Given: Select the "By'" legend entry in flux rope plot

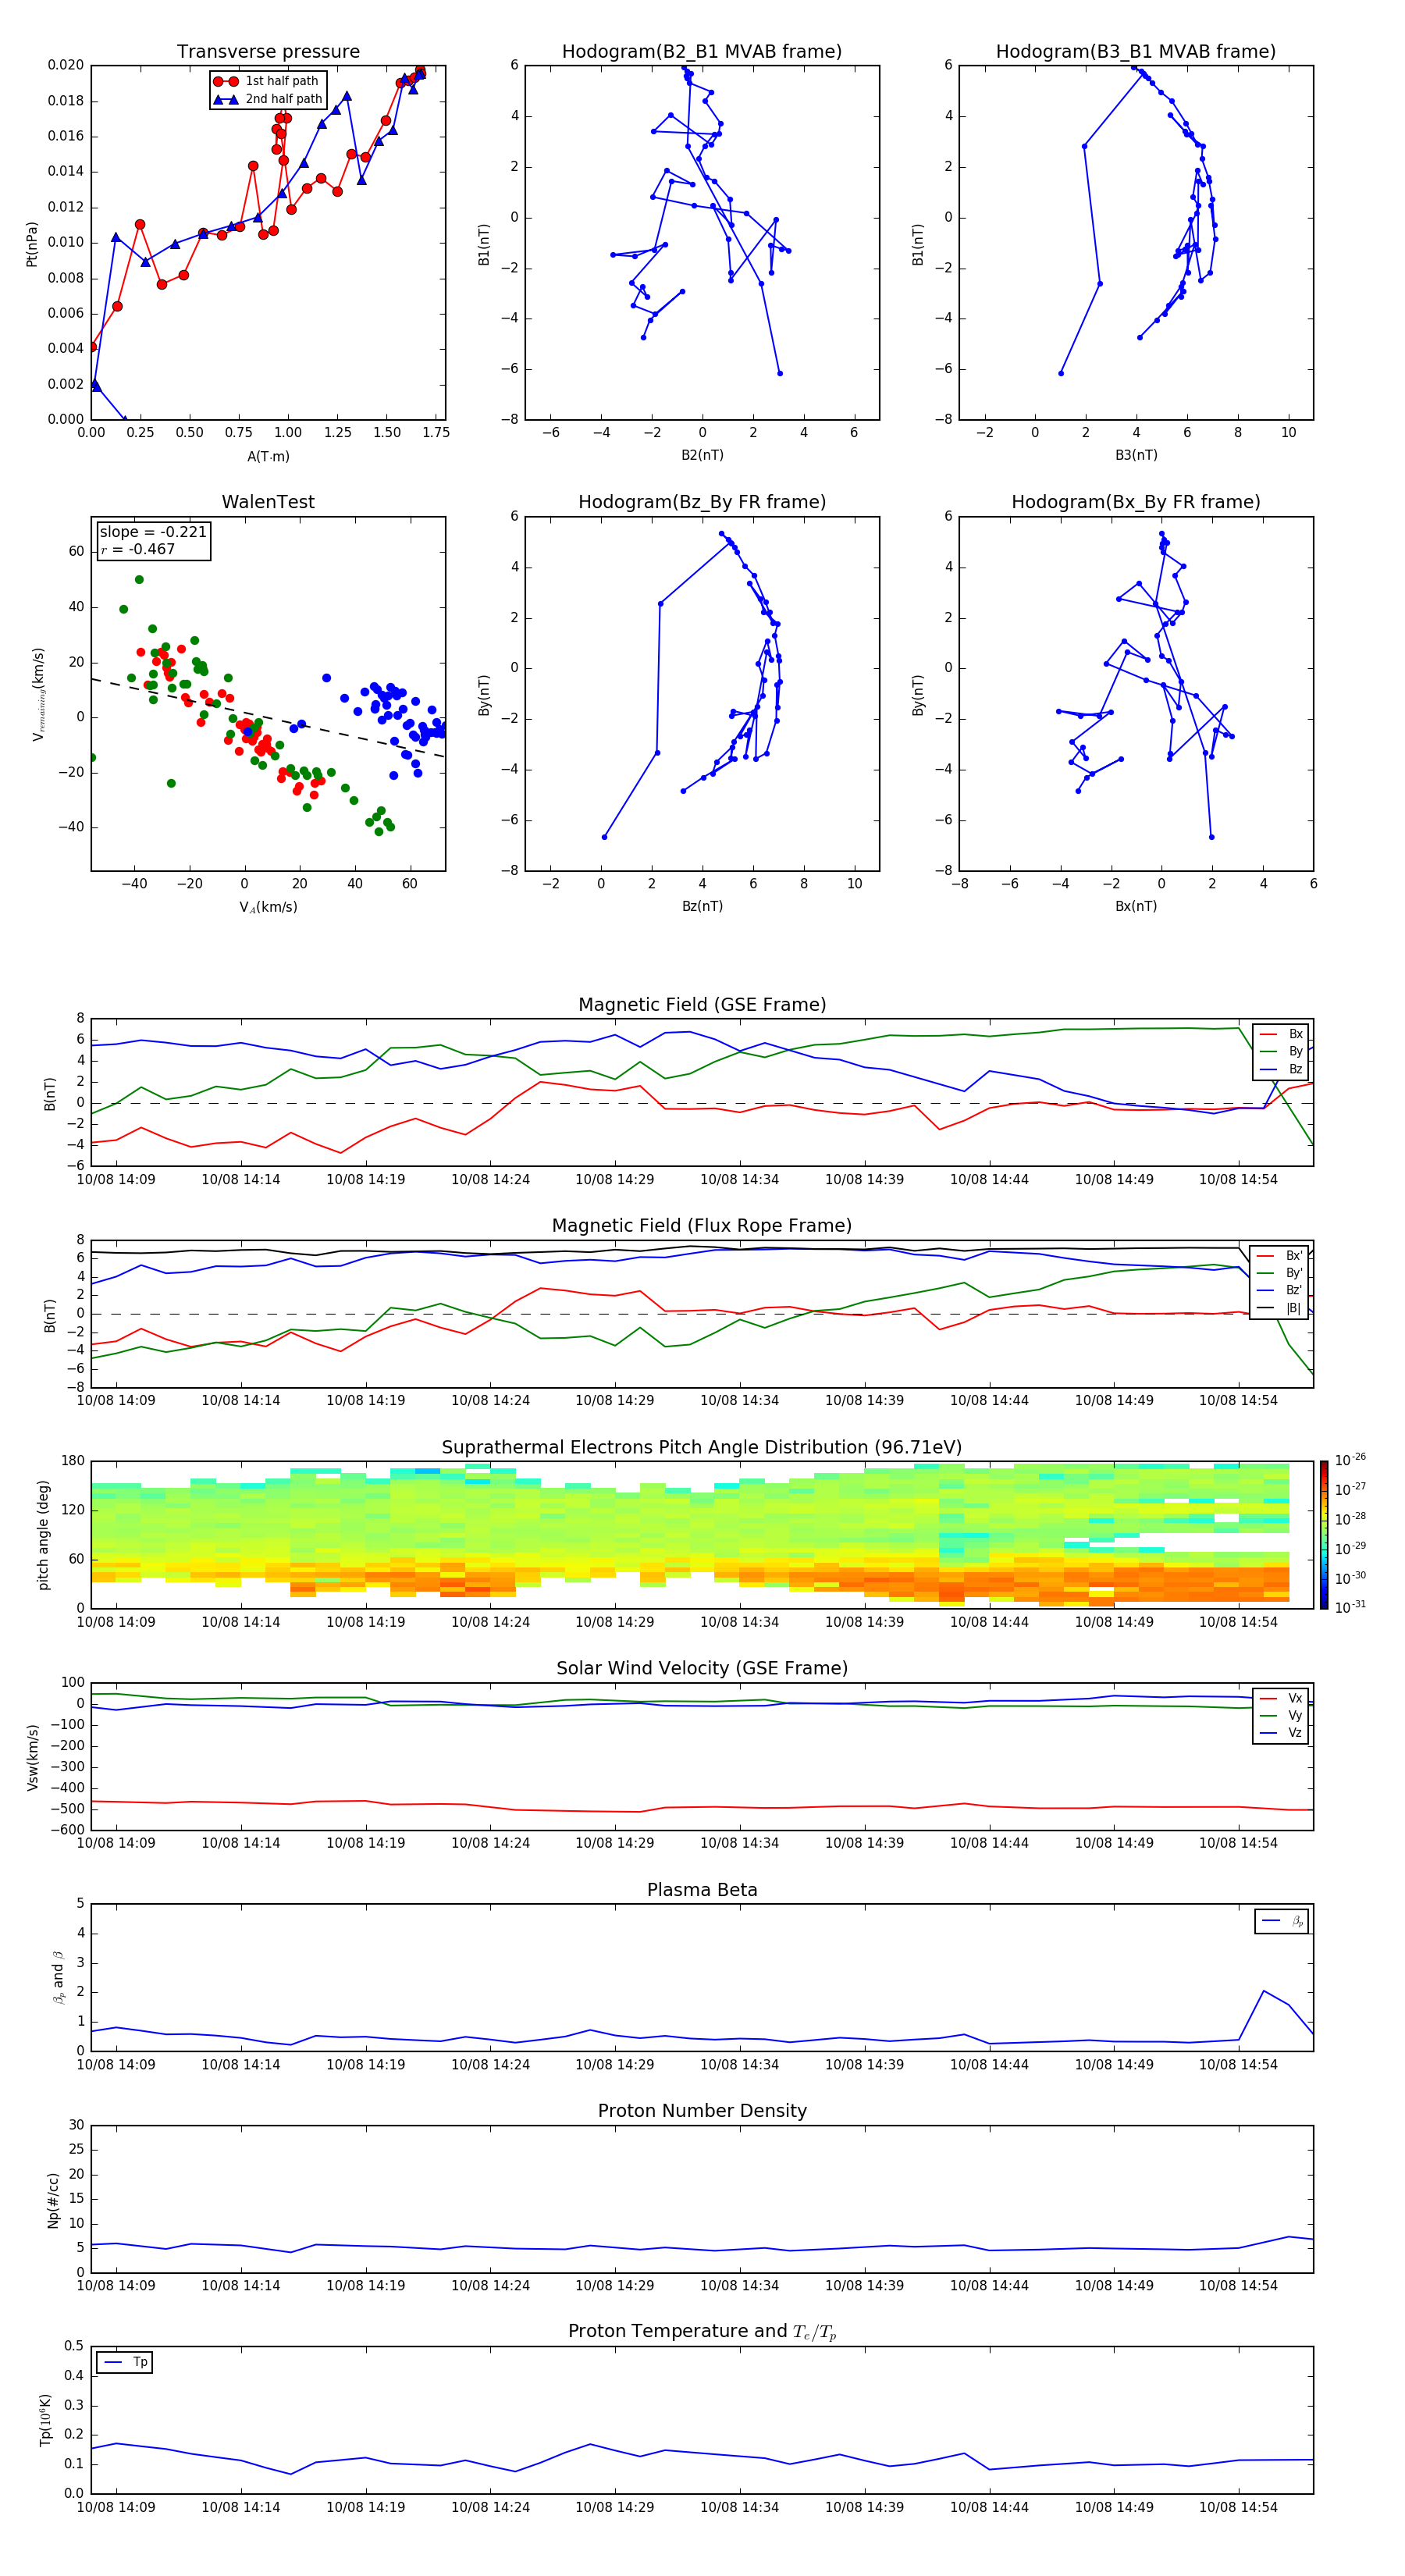Looking at the screenshot, I should 1280,1273.
